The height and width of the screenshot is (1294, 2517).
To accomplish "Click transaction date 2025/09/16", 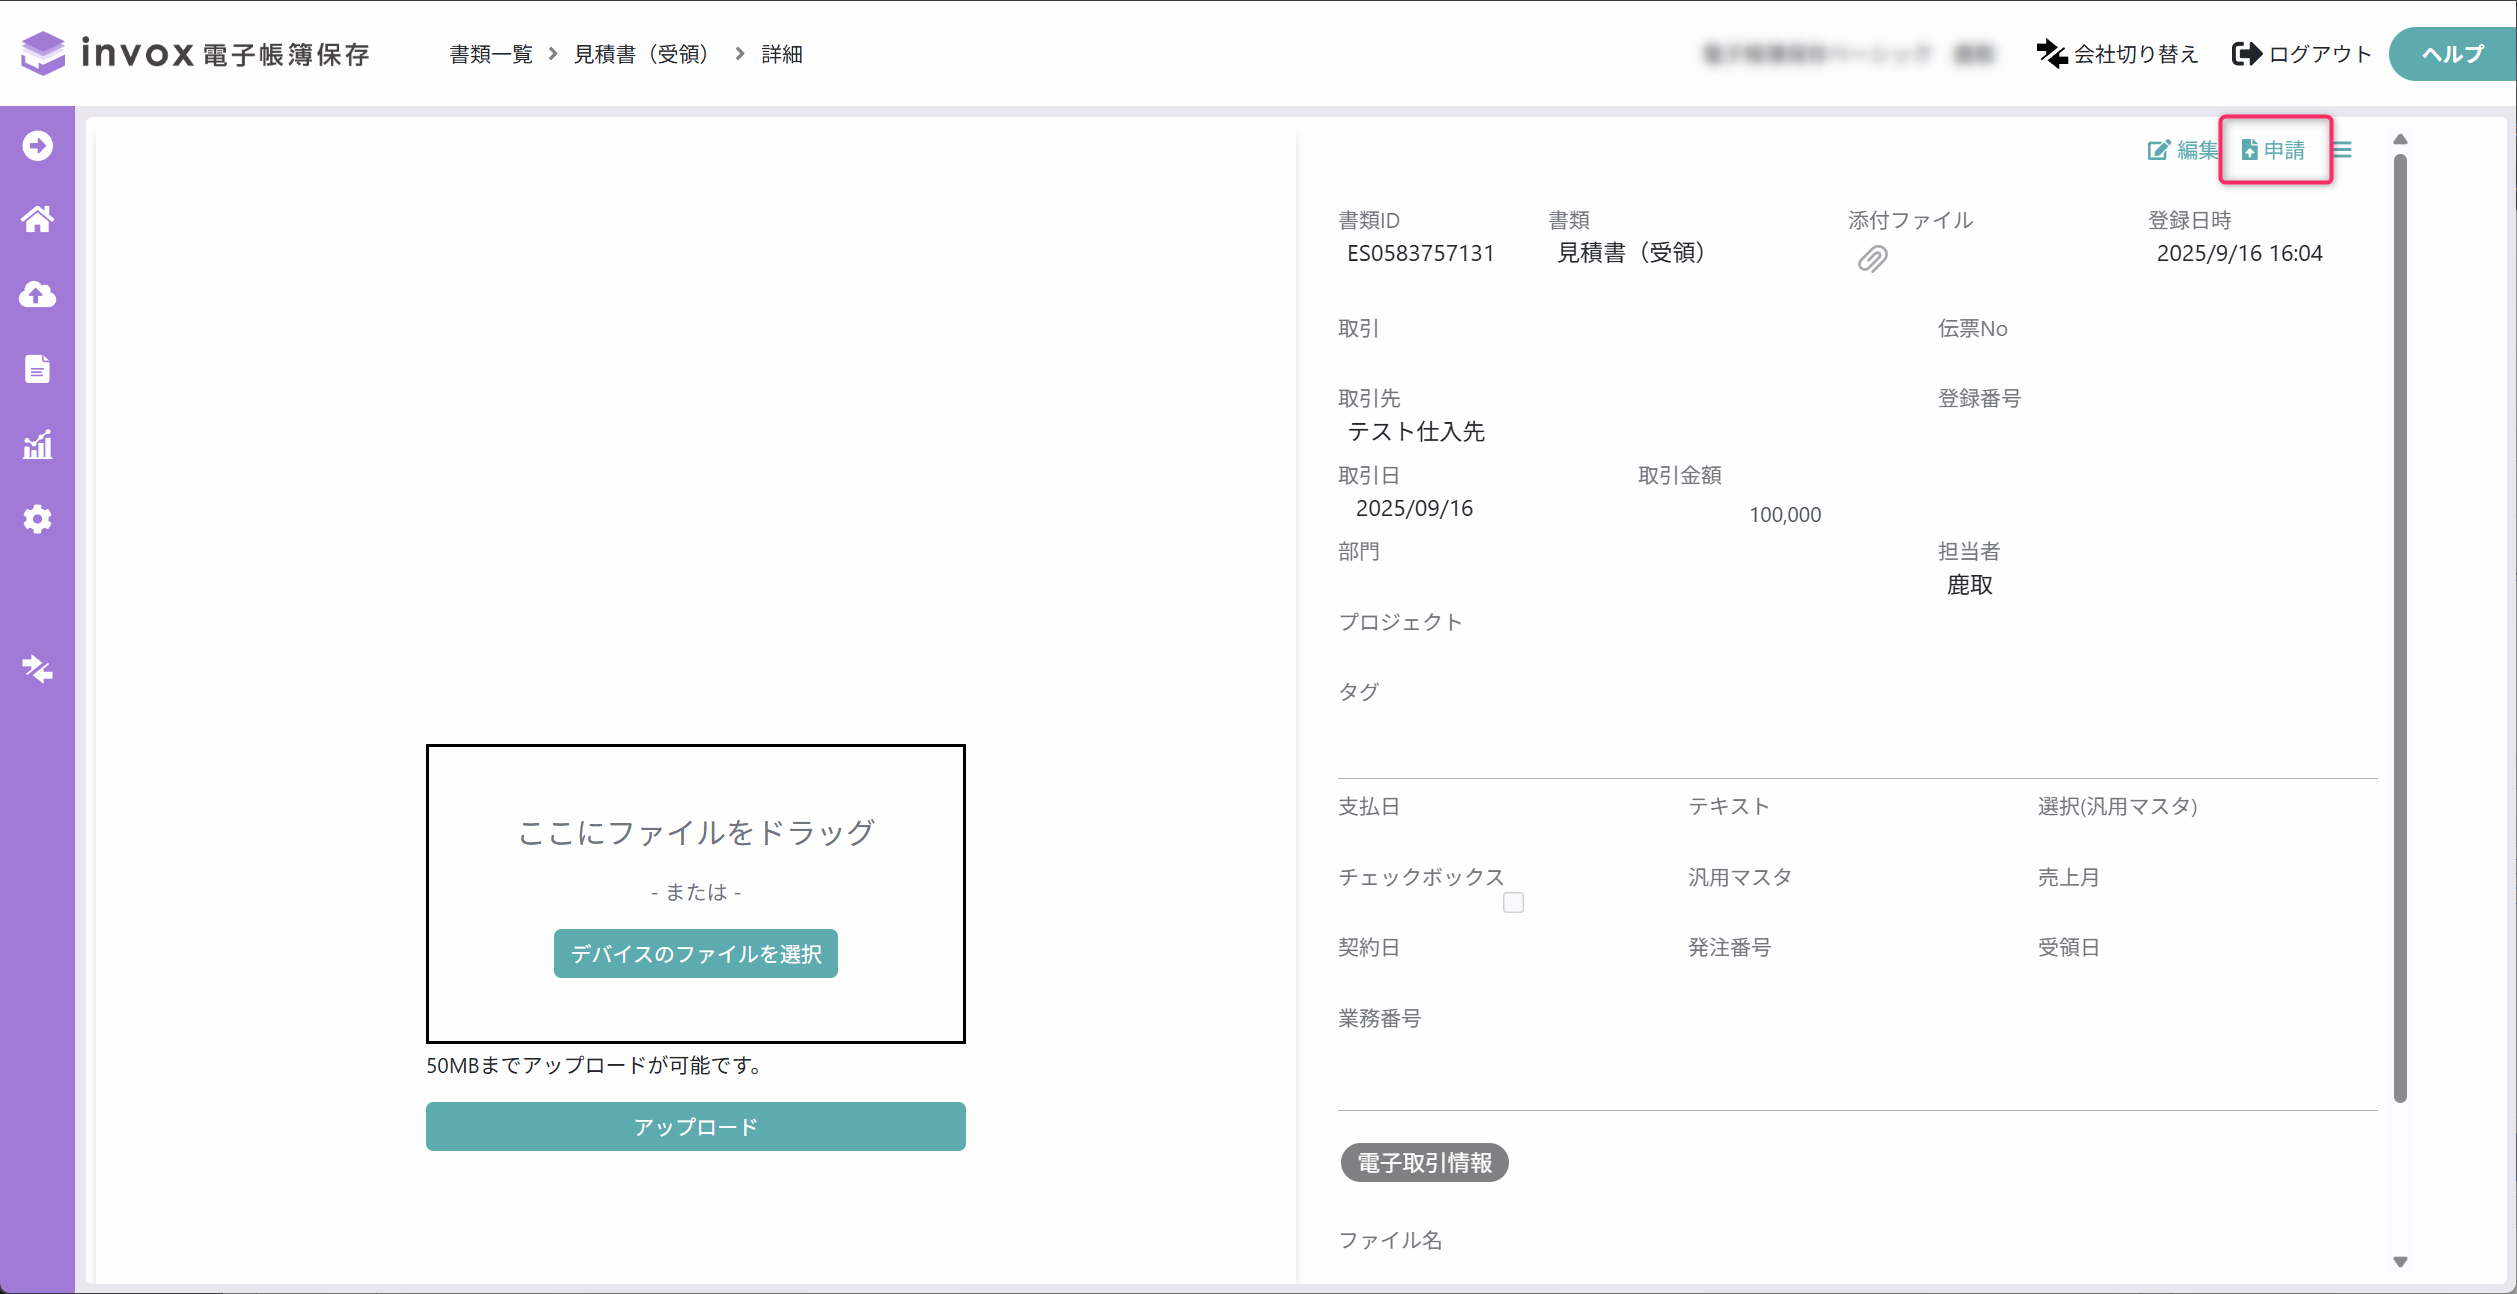I will coord(1414,508).
